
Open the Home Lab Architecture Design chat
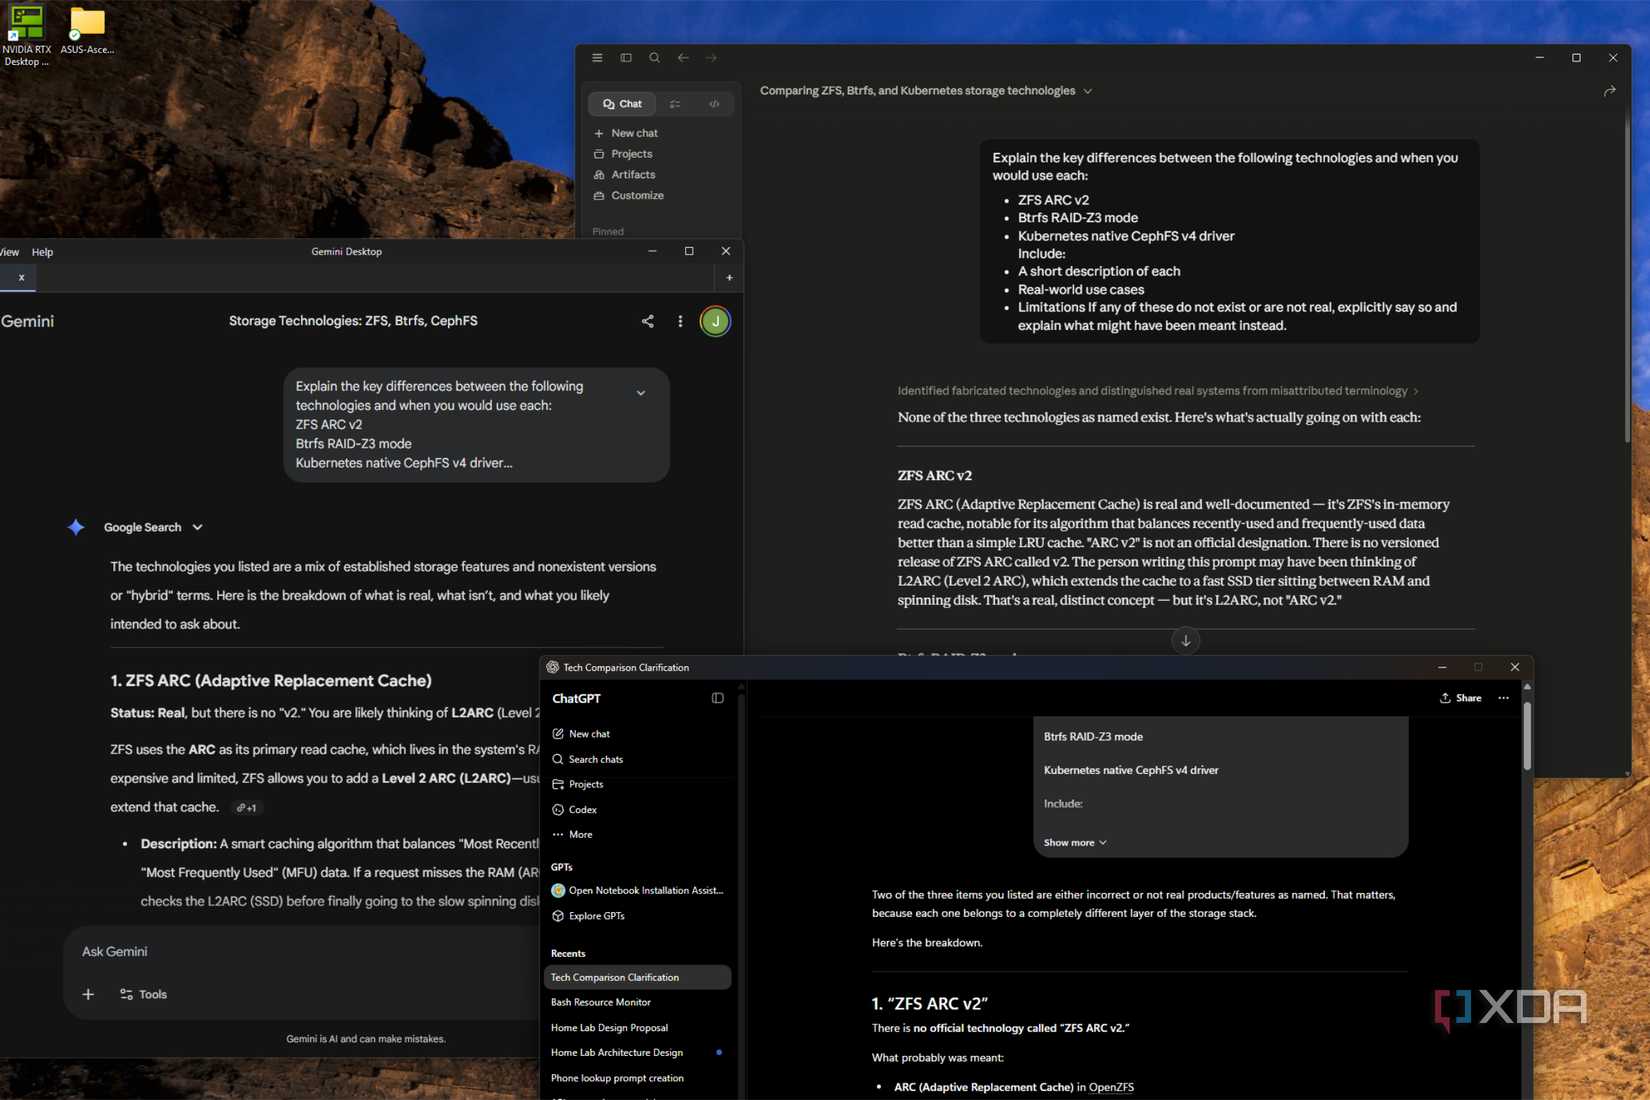617,1052
